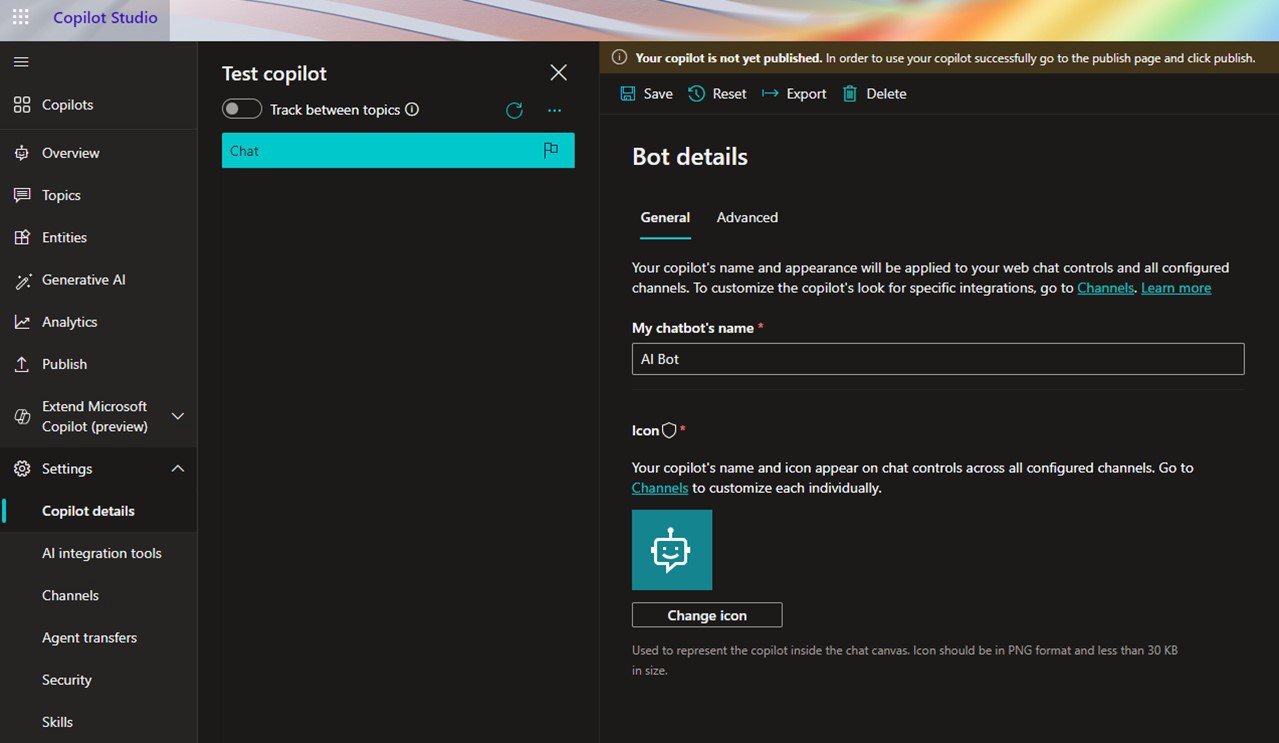Collapse the Settings section

tap(178, 468)
